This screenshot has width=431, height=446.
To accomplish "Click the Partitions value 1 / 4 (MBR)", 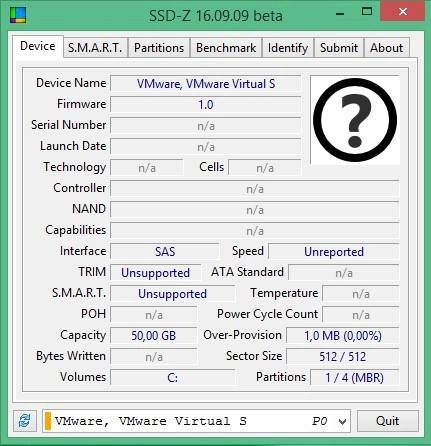I will coord(355,378).
